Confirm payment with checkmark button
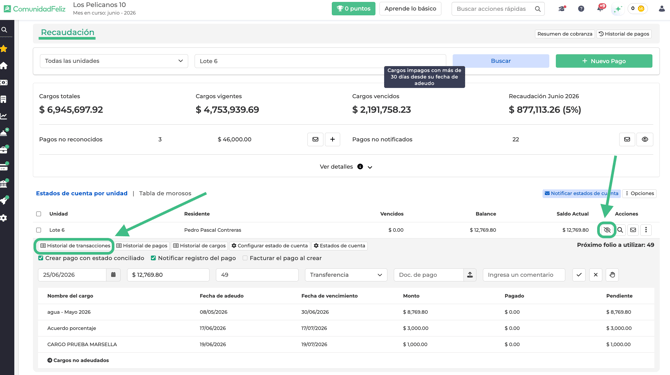 point(579,275)
